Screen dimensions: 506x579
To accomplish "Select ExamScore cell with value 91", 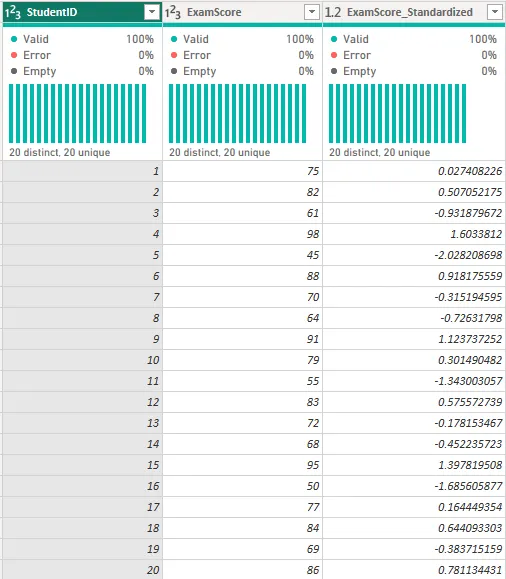I will tap(242, 339).
